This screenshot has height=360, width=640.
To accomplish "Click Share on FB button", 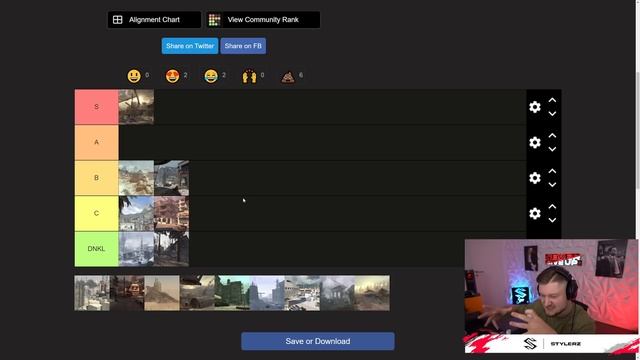I will click(x=243, y=46).
